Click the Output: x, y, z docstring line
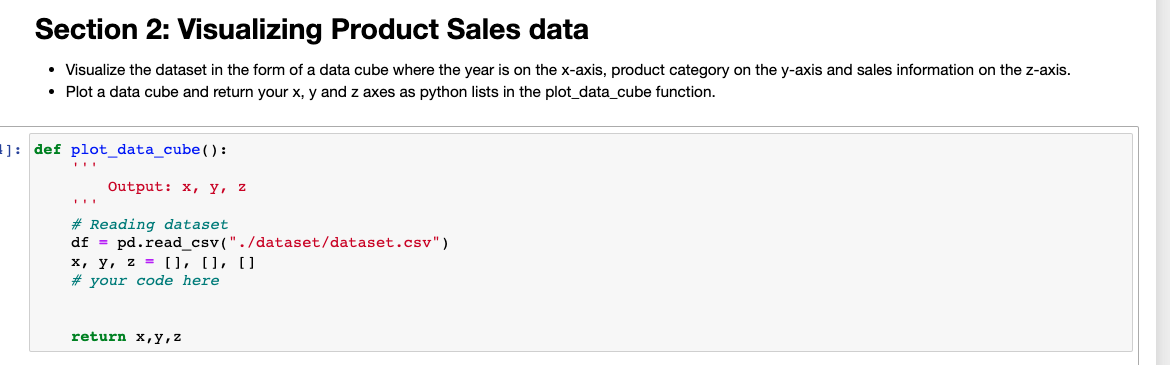 pos(177,187)
